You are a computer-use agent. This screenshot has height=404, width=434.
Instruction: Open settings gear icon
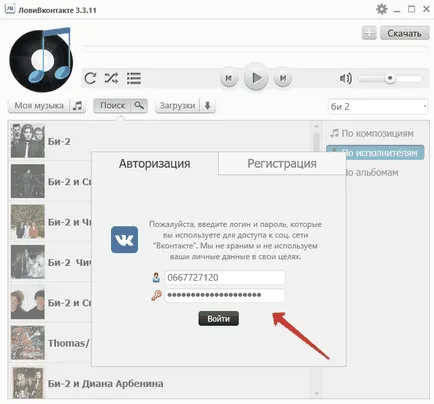pos(382,9)
